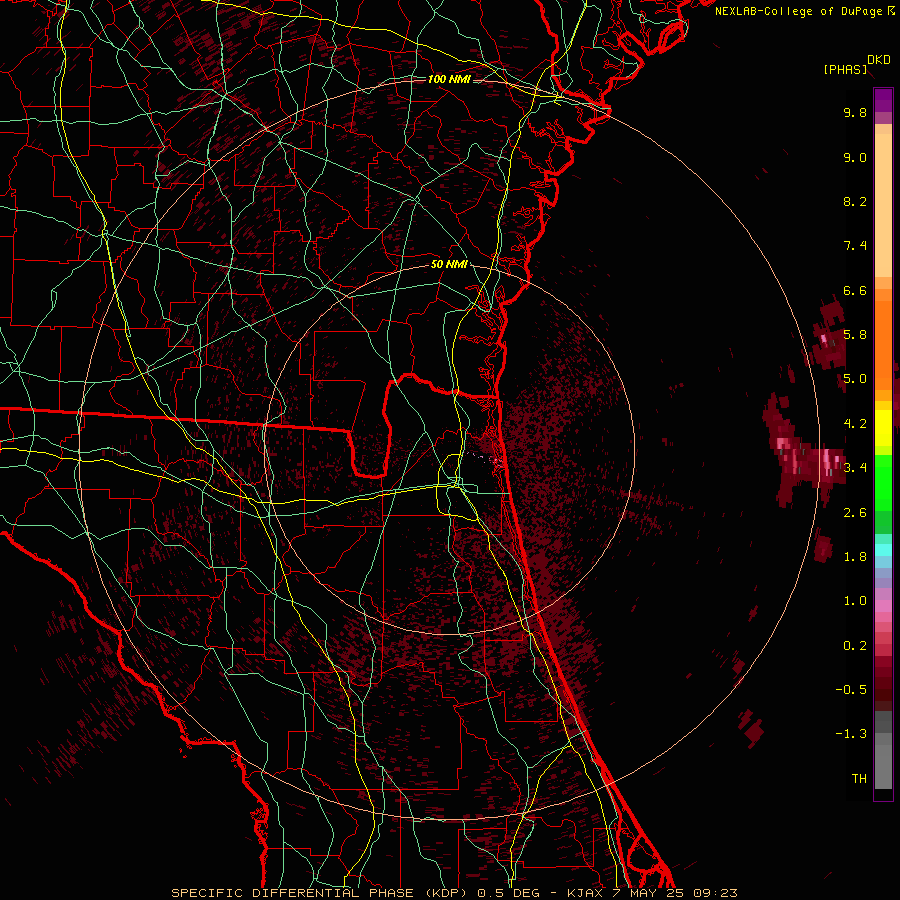Click the DKD label above the color bar

(879, 60)
